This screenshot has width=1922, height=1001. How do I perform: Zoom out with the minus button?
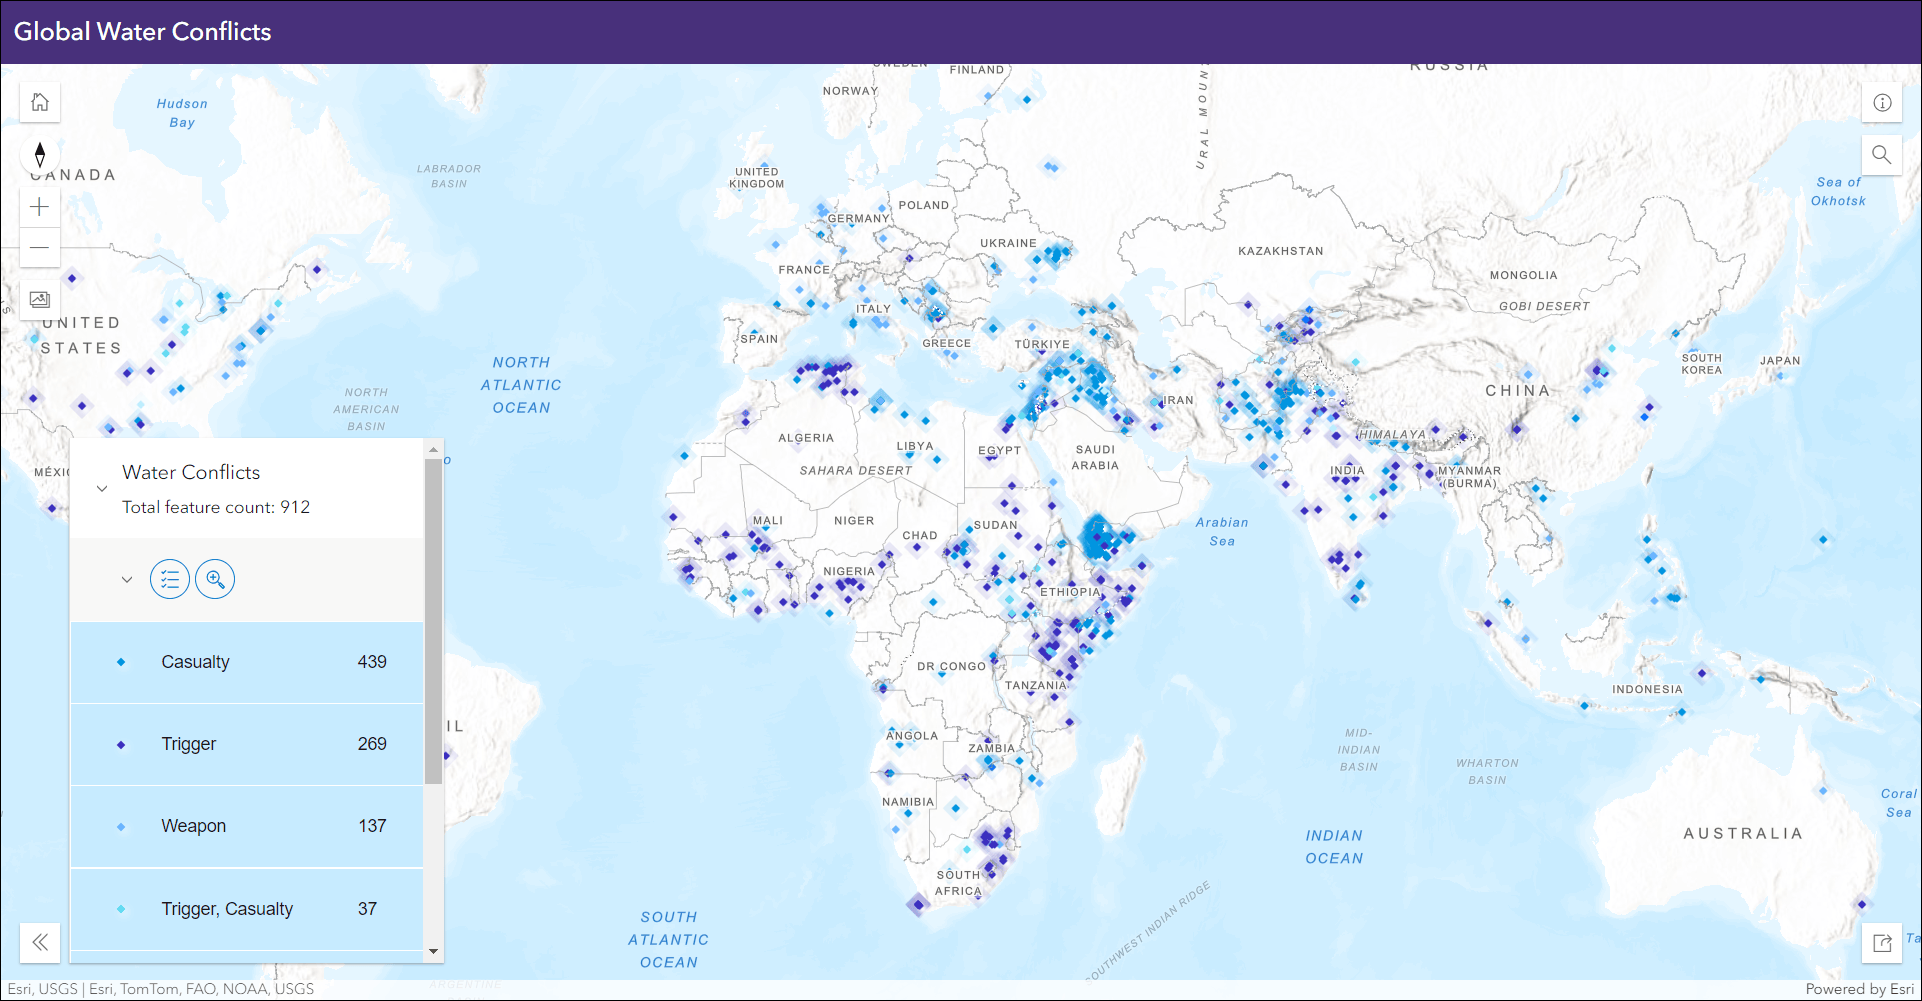click(x=40, y=247)
